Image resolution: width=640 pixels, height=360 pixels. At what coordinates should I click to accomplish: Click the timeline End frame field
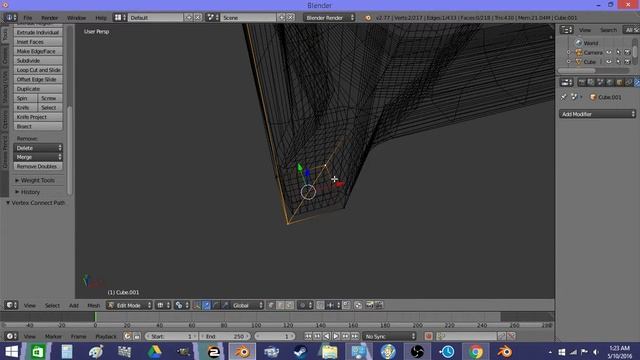point(225,336)
